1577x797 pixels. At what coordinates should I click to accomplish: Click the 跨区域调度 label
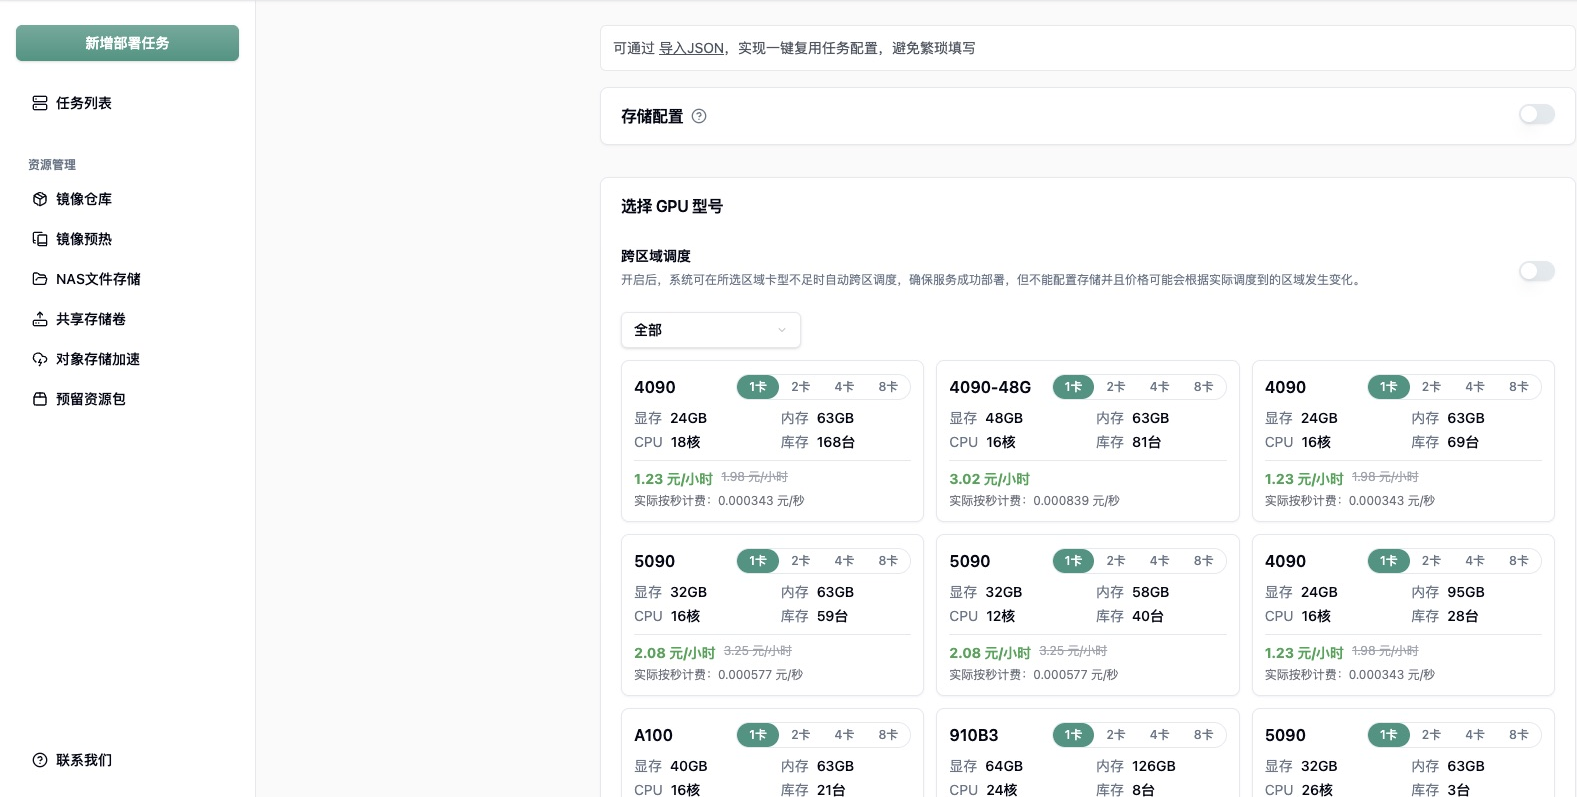656,256
